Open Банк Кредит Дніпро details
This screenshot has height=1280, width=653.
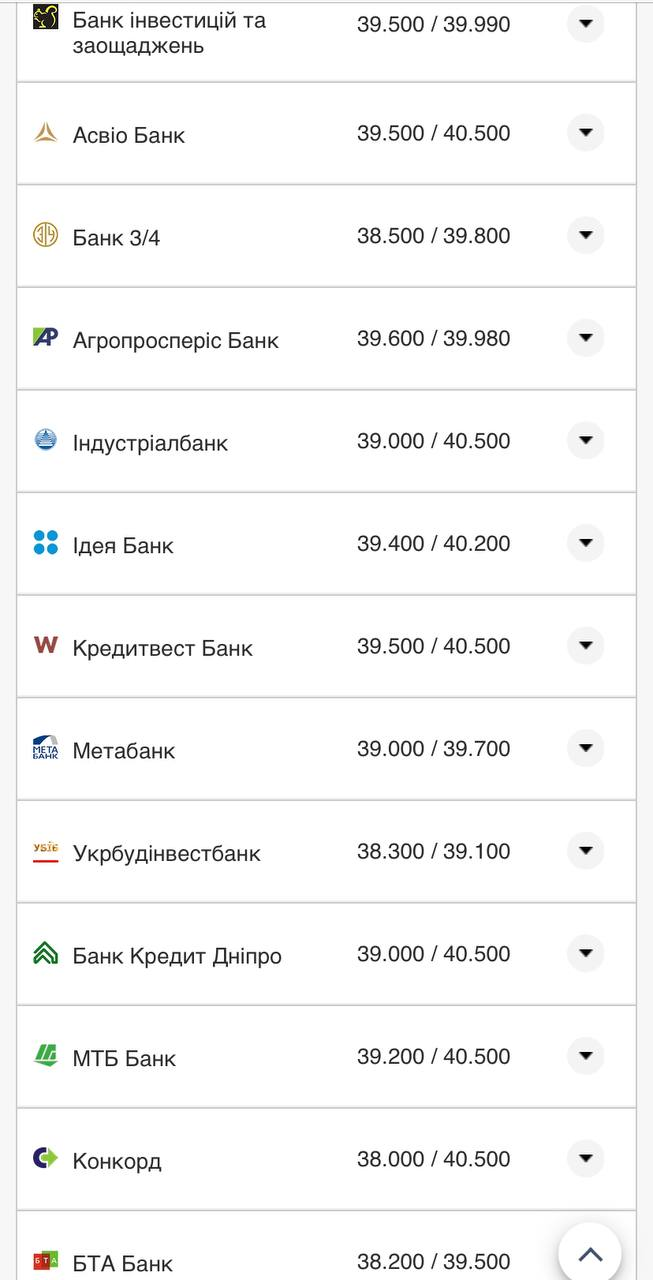585,952
